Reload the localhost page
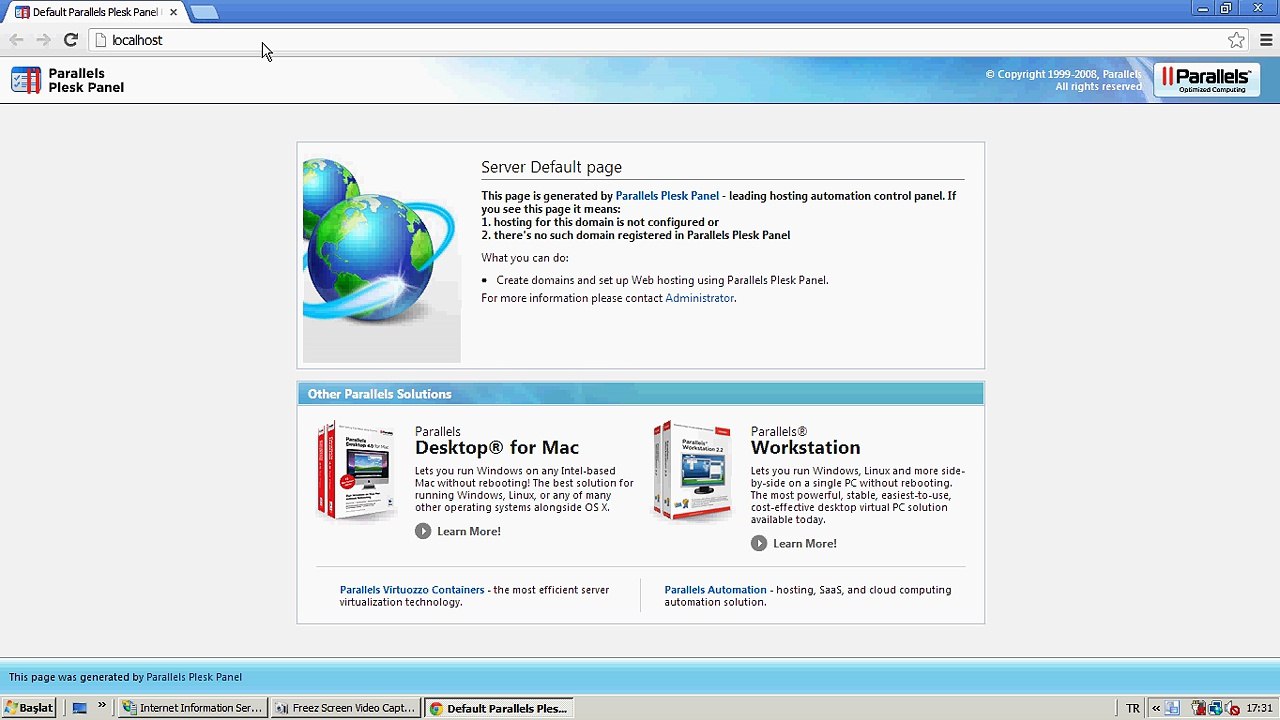1280x720 pixels. tap(70, 40)
